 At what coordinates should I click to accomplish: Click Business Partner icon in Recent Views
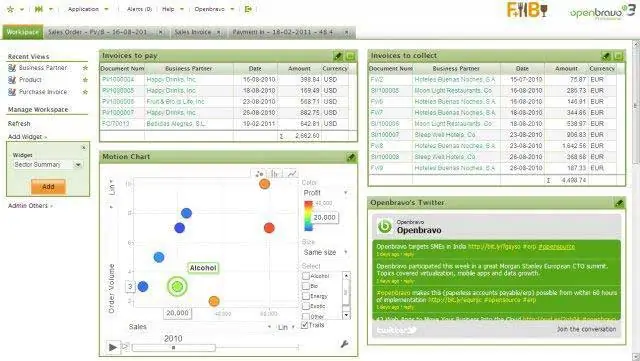pos(12,68)
